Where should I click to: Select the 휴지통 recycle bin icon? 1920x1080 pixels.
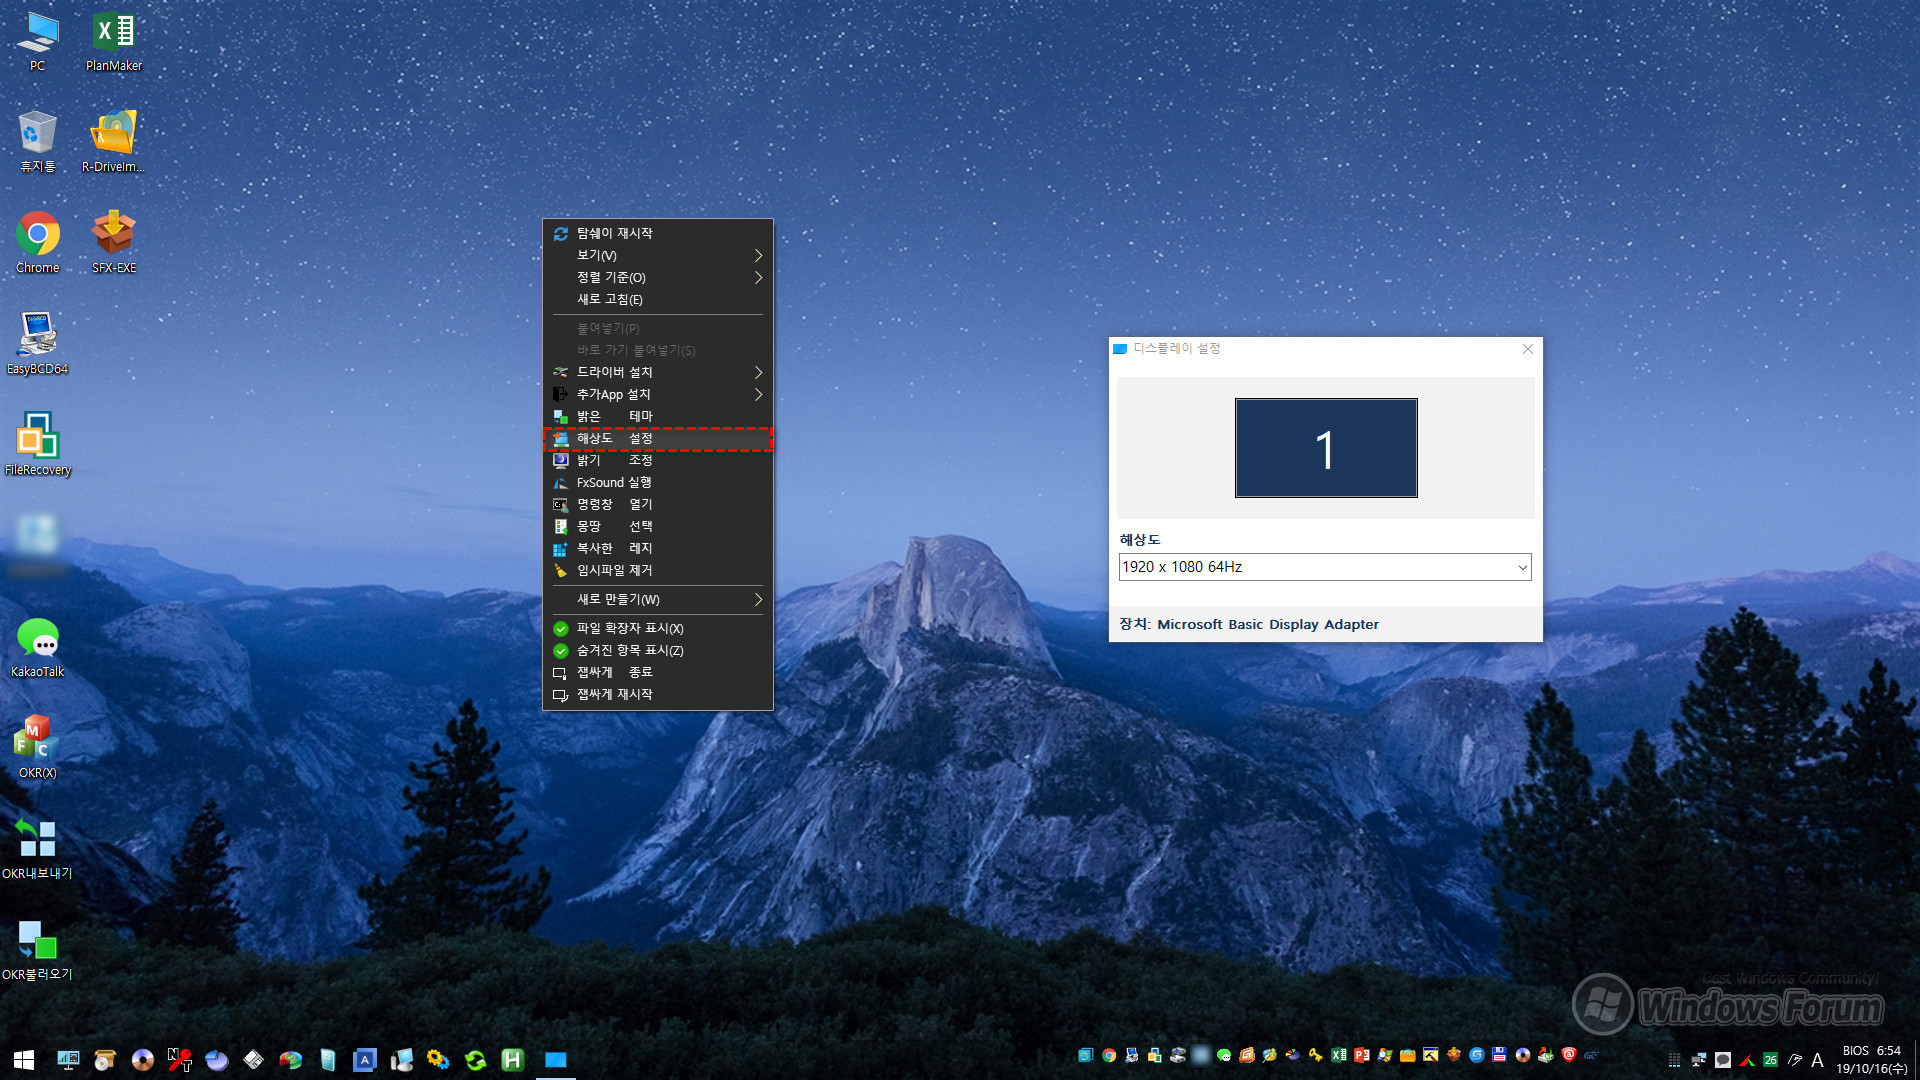click(38, 142)
